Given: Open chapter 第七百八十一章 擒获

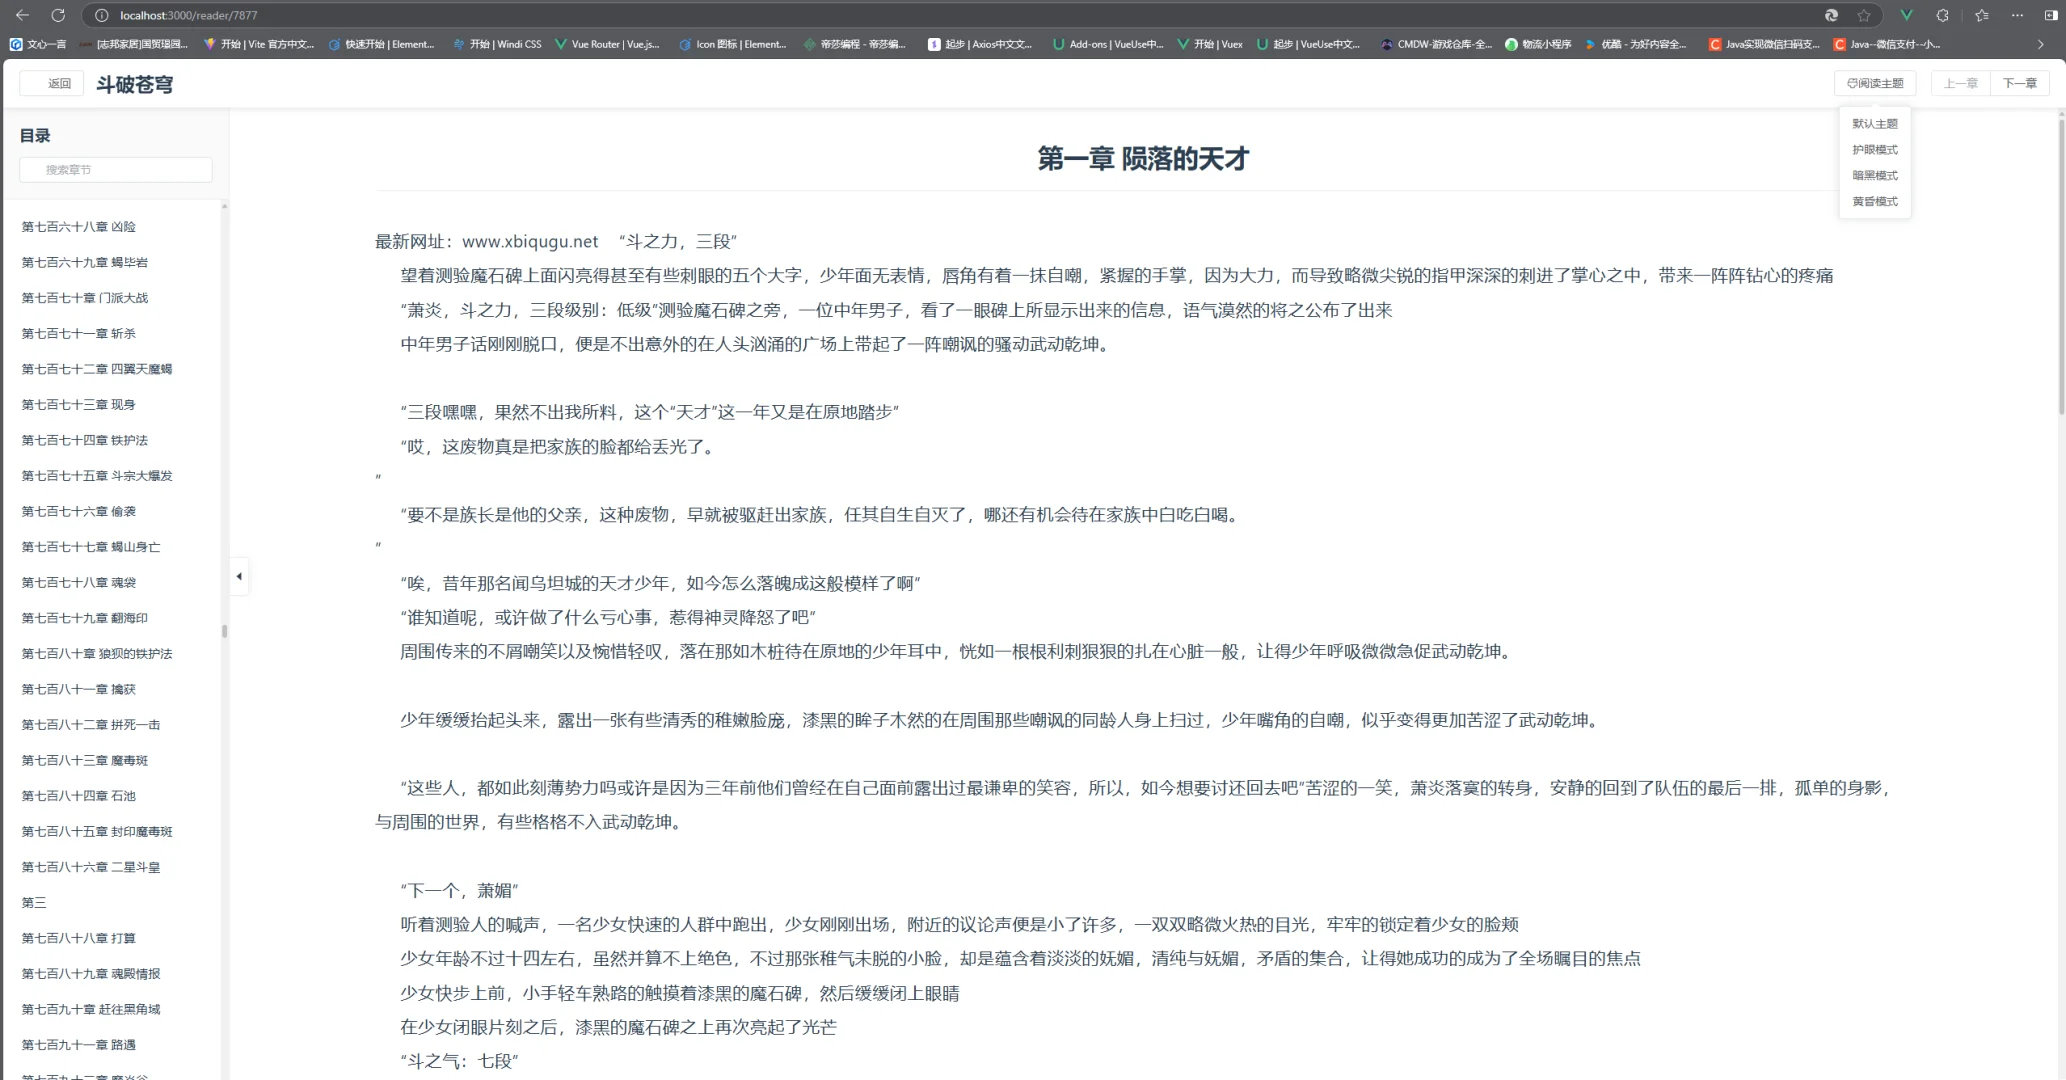Looking at the screenshot, I should [79, 689].
